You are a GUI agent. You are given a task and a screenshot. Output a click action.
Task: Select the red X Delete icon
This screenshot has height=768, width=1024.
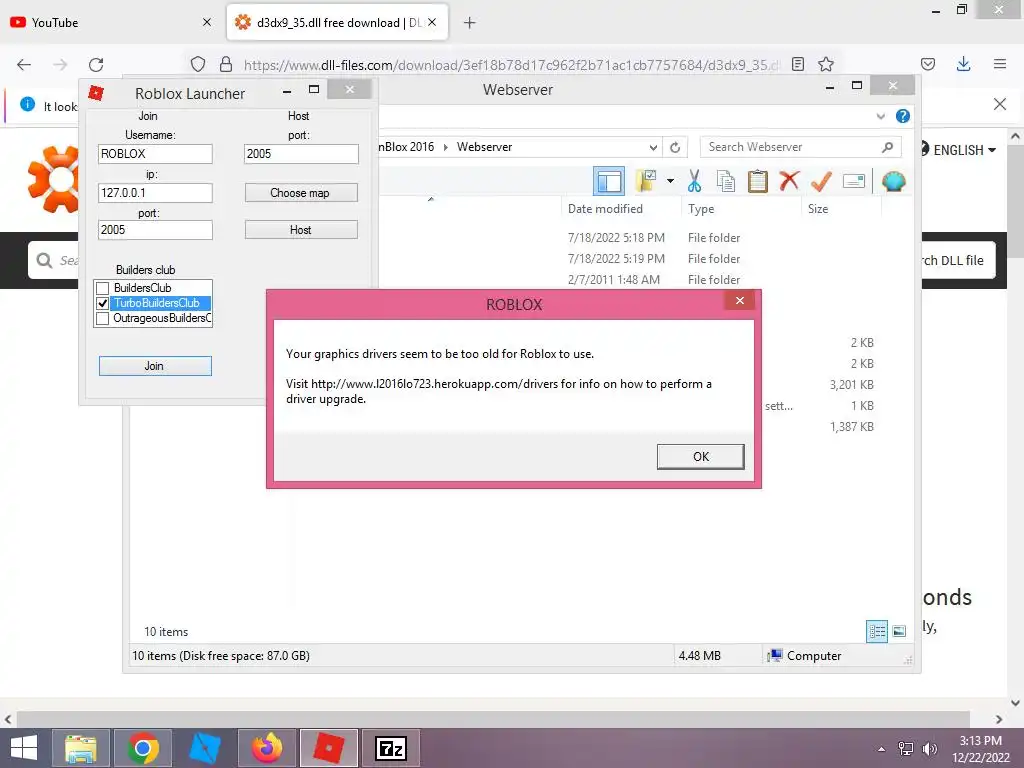(789, 181)
